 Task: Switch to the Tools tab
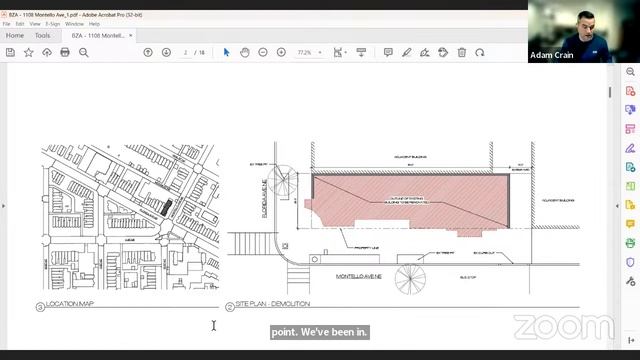[42, 36]
